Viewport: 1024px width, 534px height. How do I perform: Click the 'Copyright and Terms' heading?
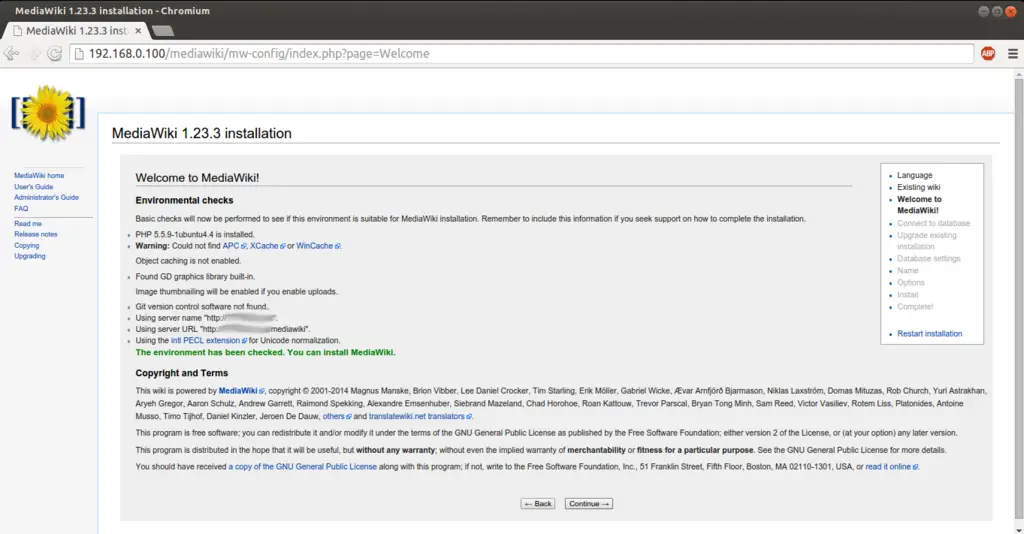click(x=182, y=373)
